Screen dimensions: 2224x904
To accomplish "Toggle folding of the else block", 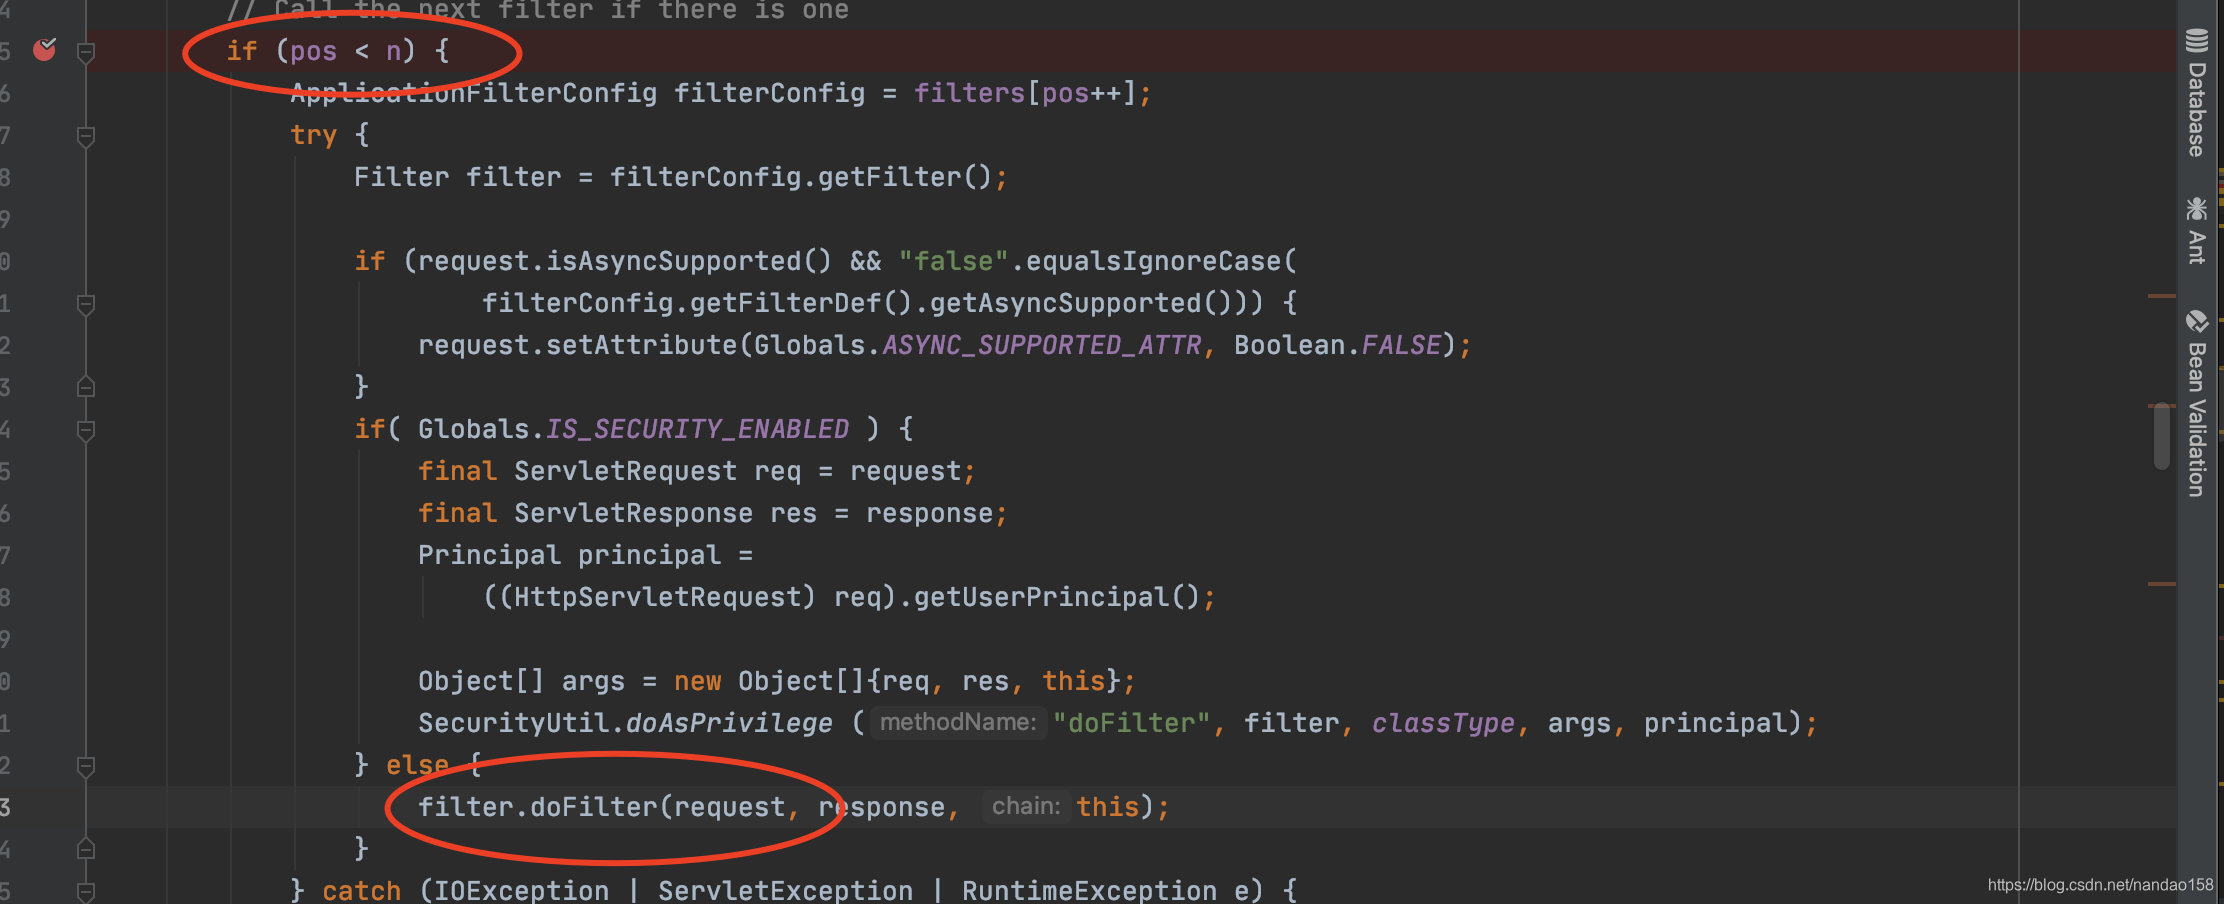I will (x=85, y=765).
